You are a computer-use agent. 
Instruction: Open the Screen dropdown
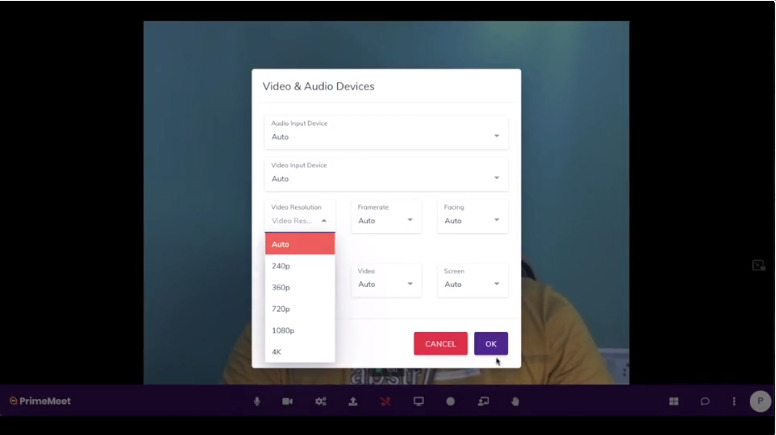click(x=473, y=280)
